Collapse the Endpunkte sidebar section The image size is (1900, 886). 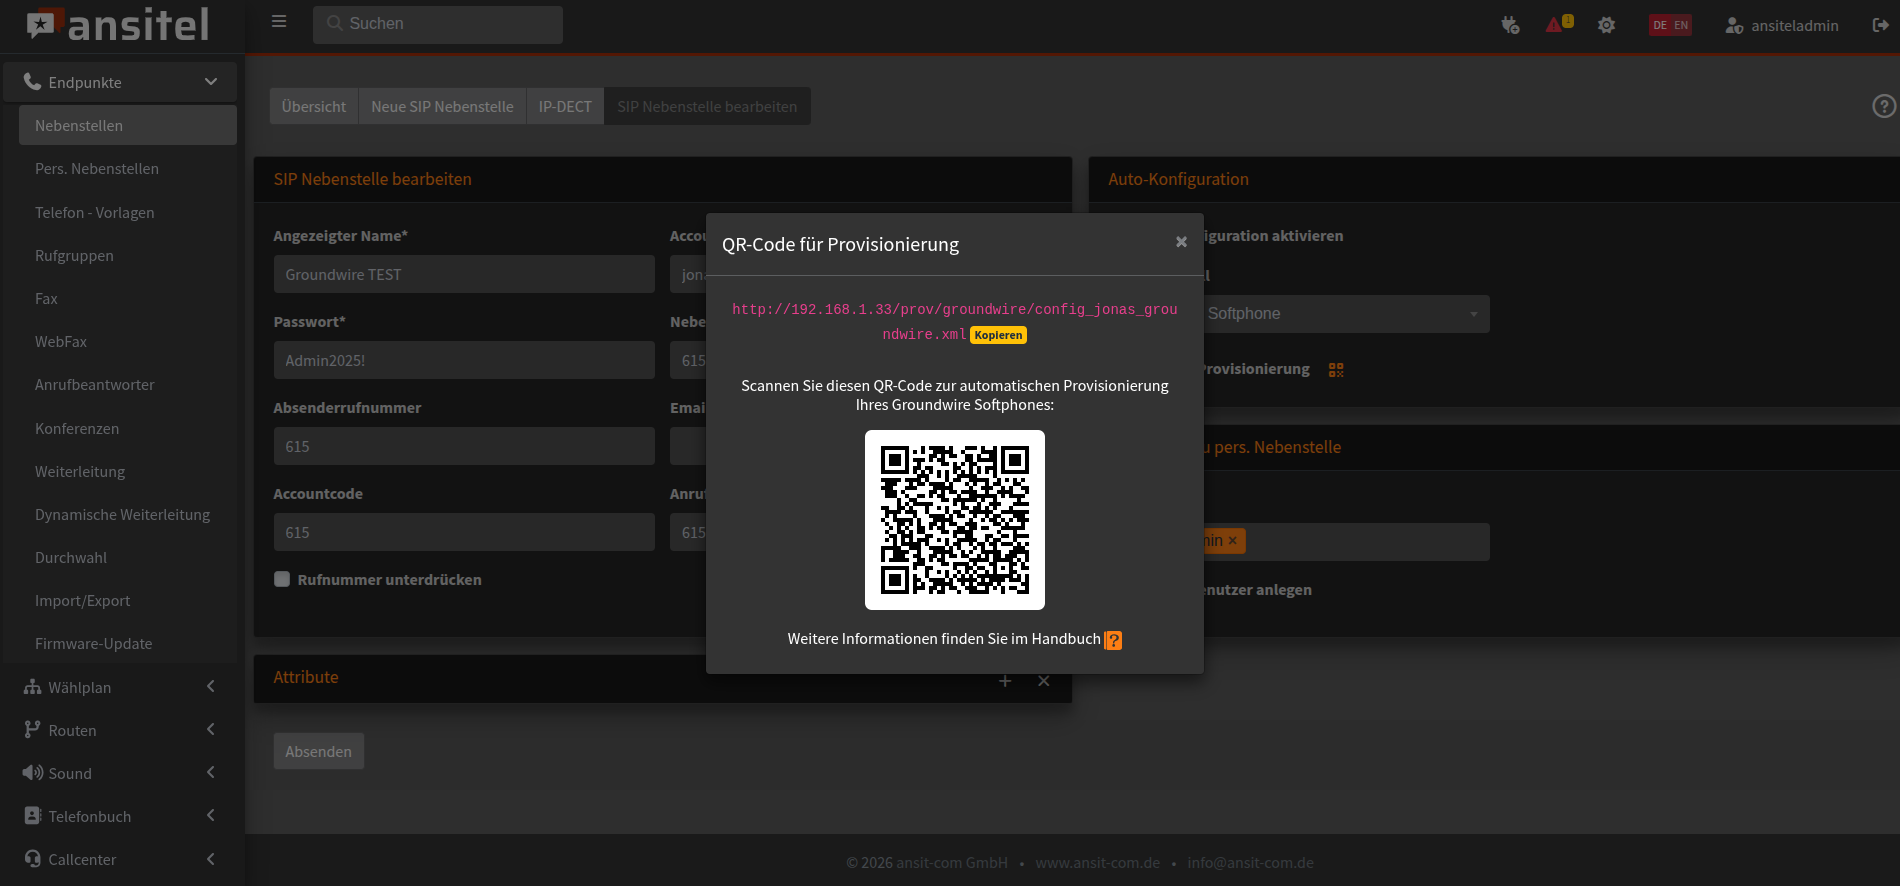pos(120,82)
